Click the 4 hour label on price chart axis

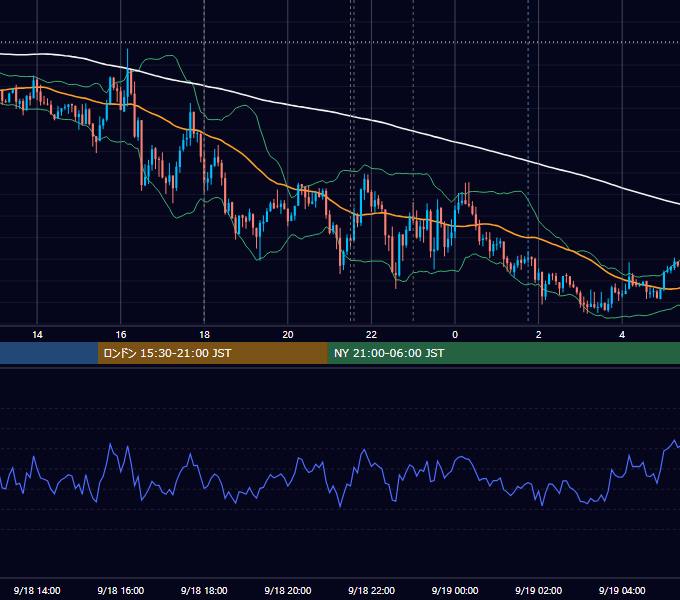622,335
